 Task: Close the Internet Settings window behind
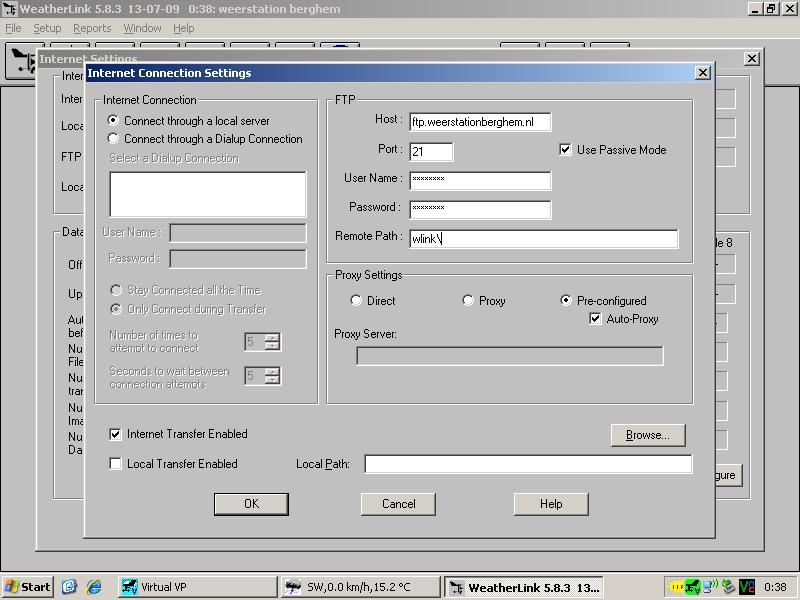[x=752, y=59]
